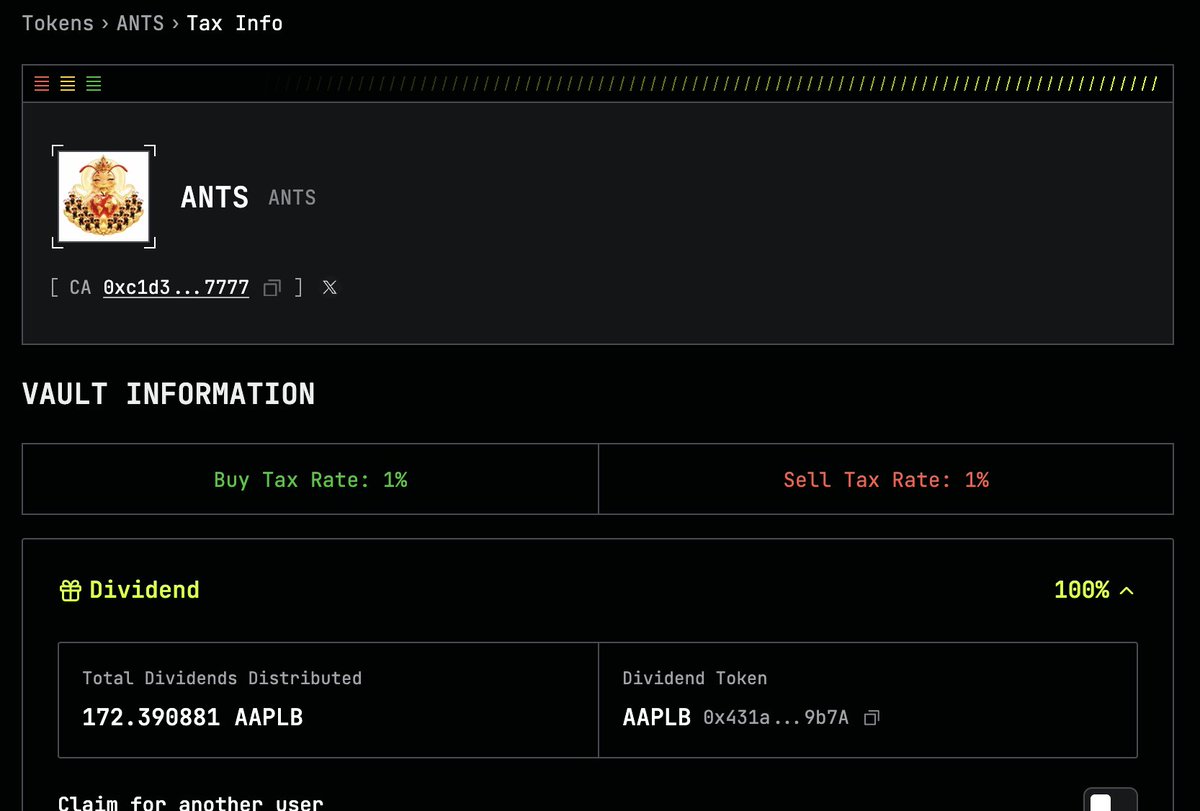The image size is (1200, 811).
Task: Copy the AAPLB dividend token address
Action: 872,718
